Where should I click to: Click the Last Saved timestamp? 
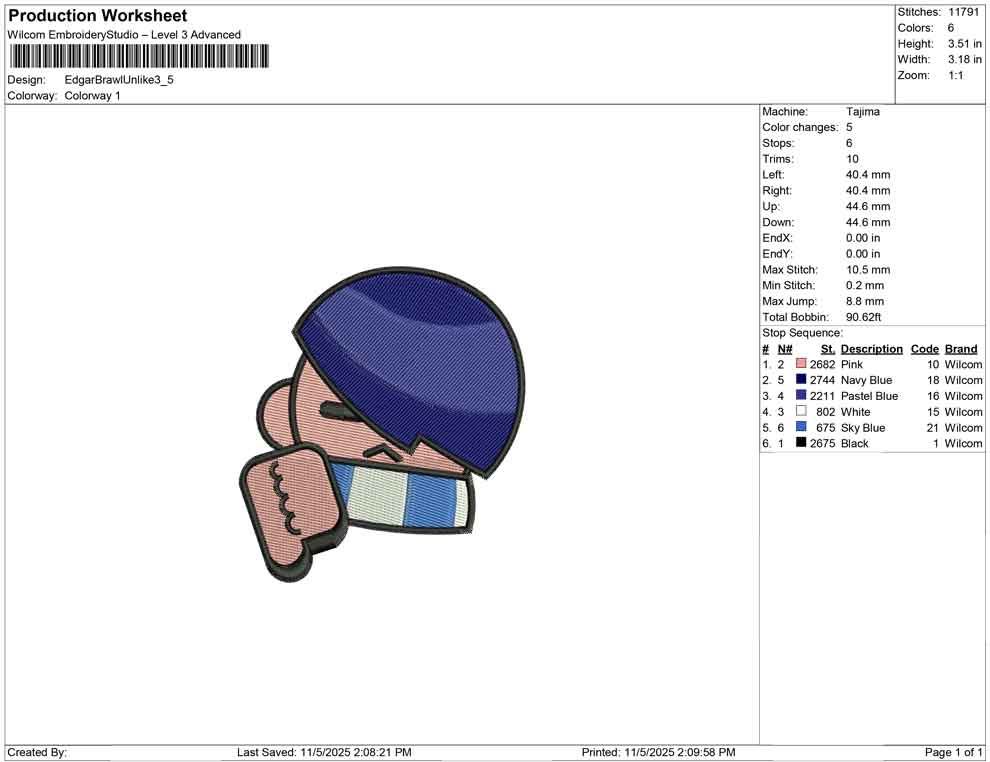pyautogui.click(x=324, y=752)
